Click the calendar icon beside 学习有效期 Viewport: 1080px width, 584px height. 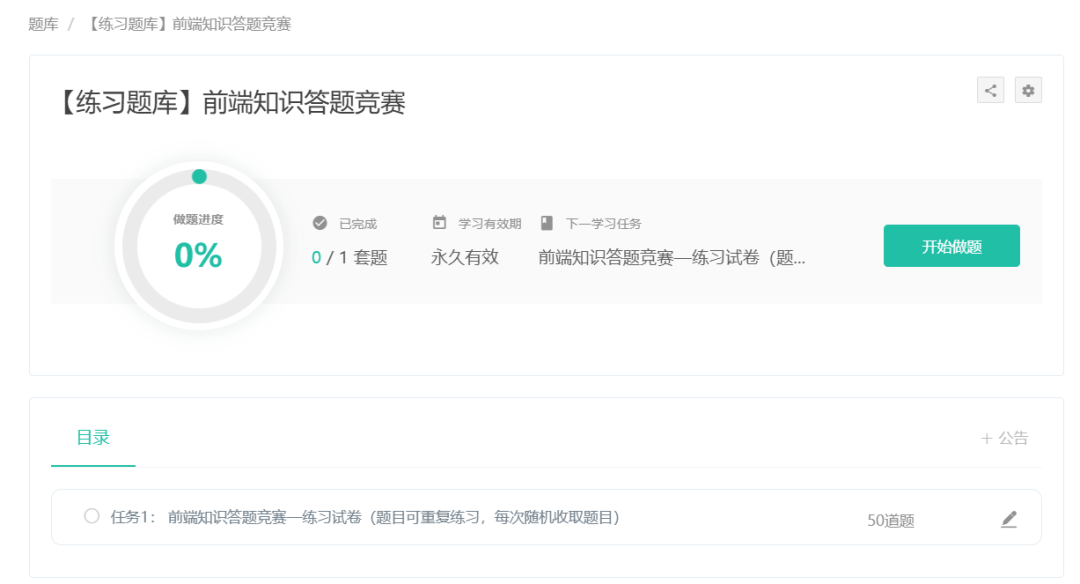click(439, 222)
